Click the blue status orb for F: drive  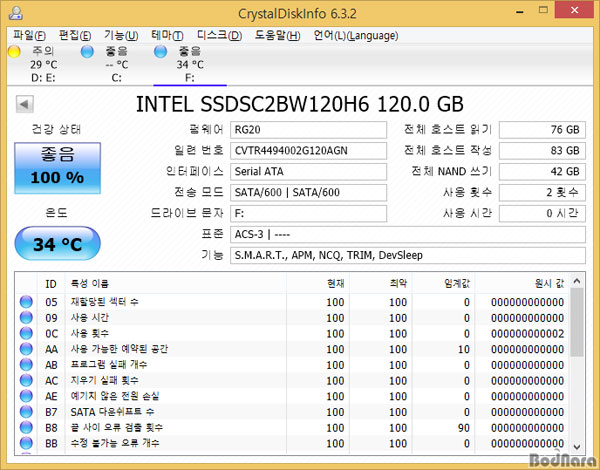tap(160, 51)
